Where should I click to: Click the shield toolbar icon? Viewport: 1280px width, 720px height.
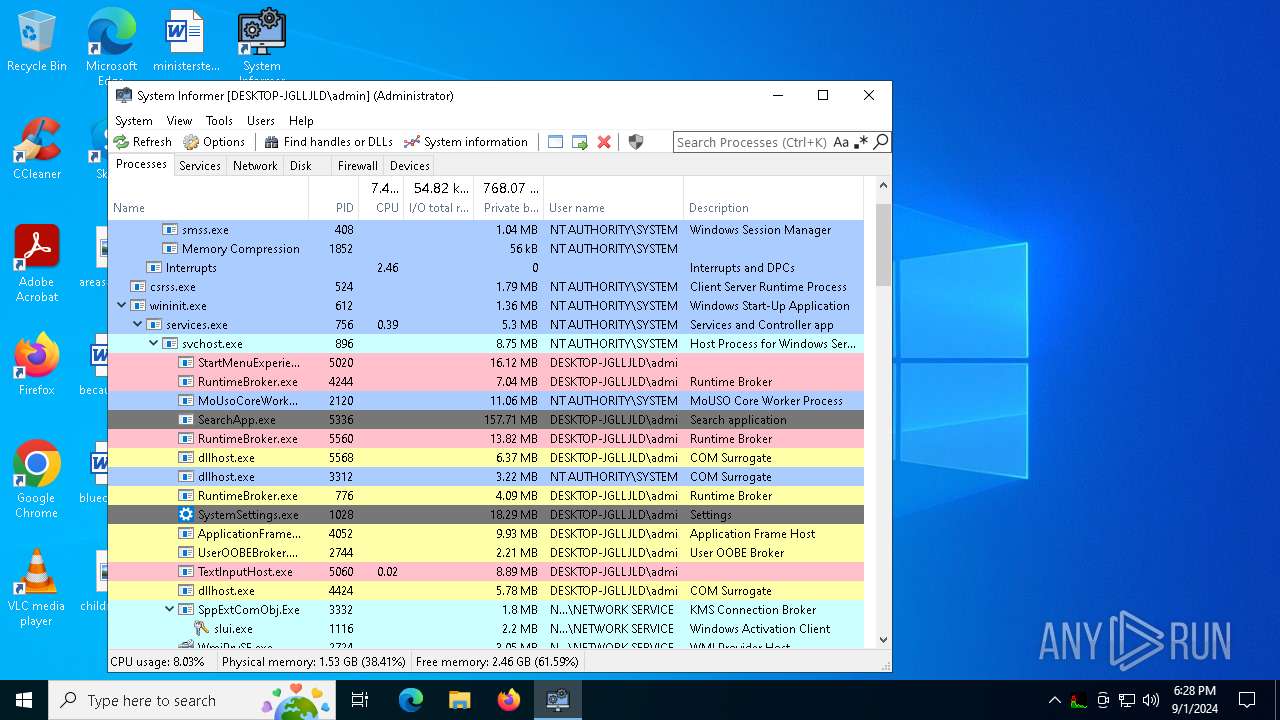[636, 142]
